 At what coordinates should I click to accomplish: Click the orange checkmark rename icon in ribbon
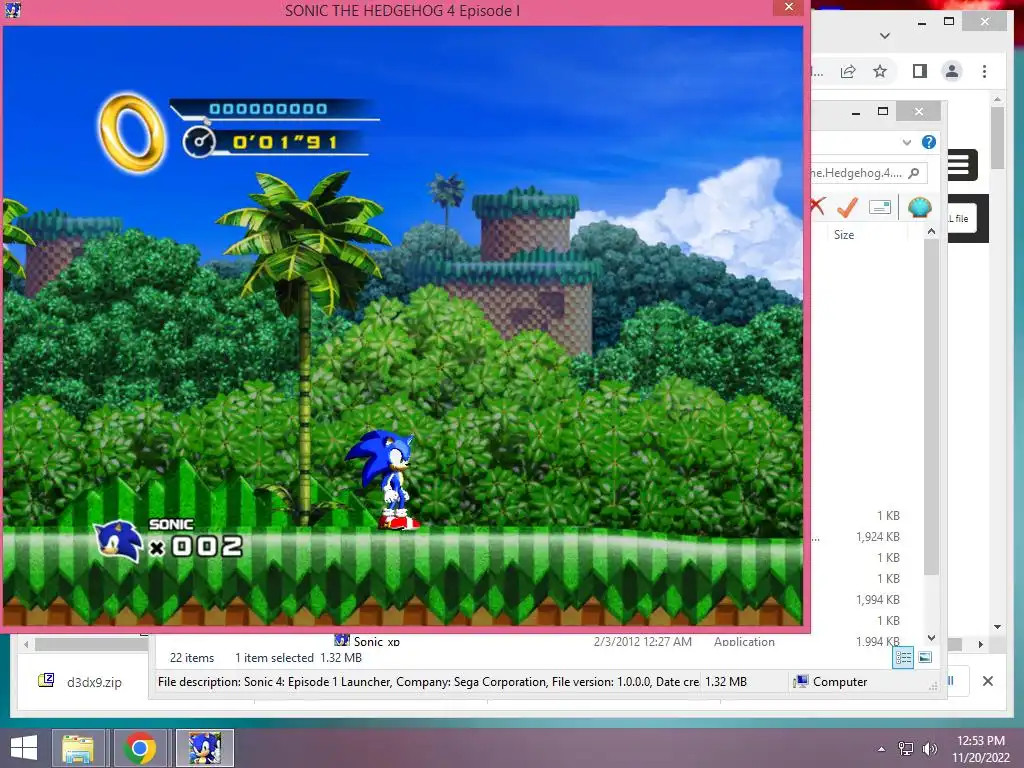847,207
